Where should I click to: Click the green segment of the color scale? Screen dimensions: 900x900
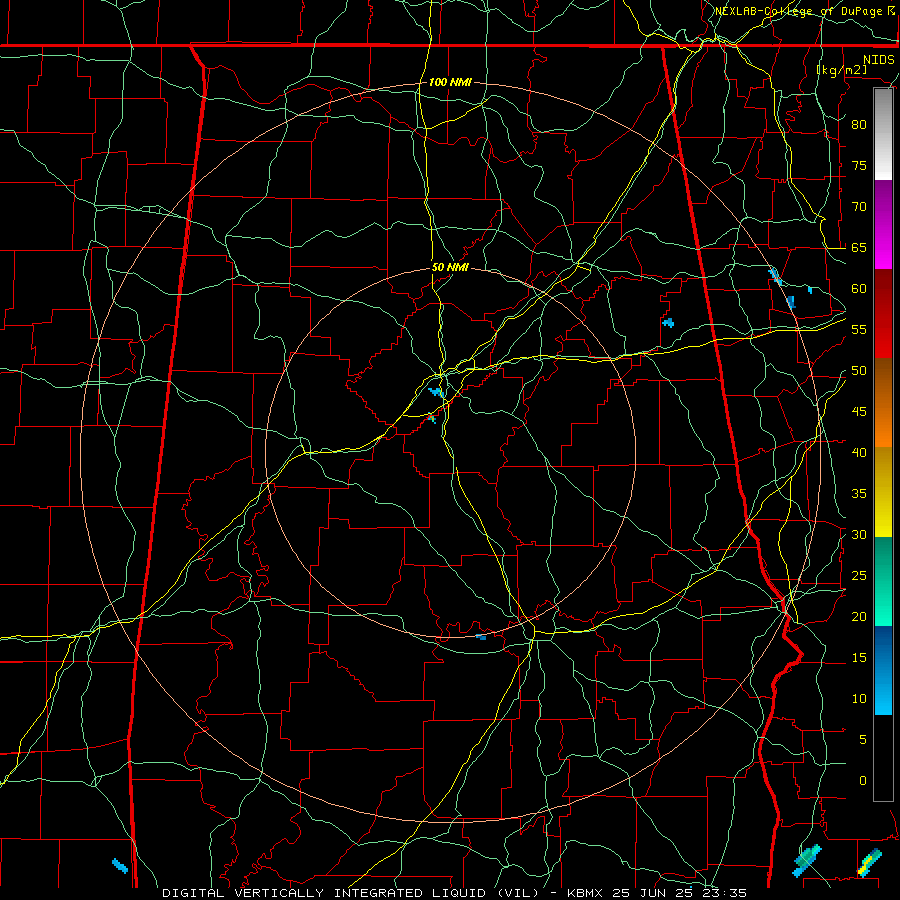pyautogui.click(x=883, y=581)
